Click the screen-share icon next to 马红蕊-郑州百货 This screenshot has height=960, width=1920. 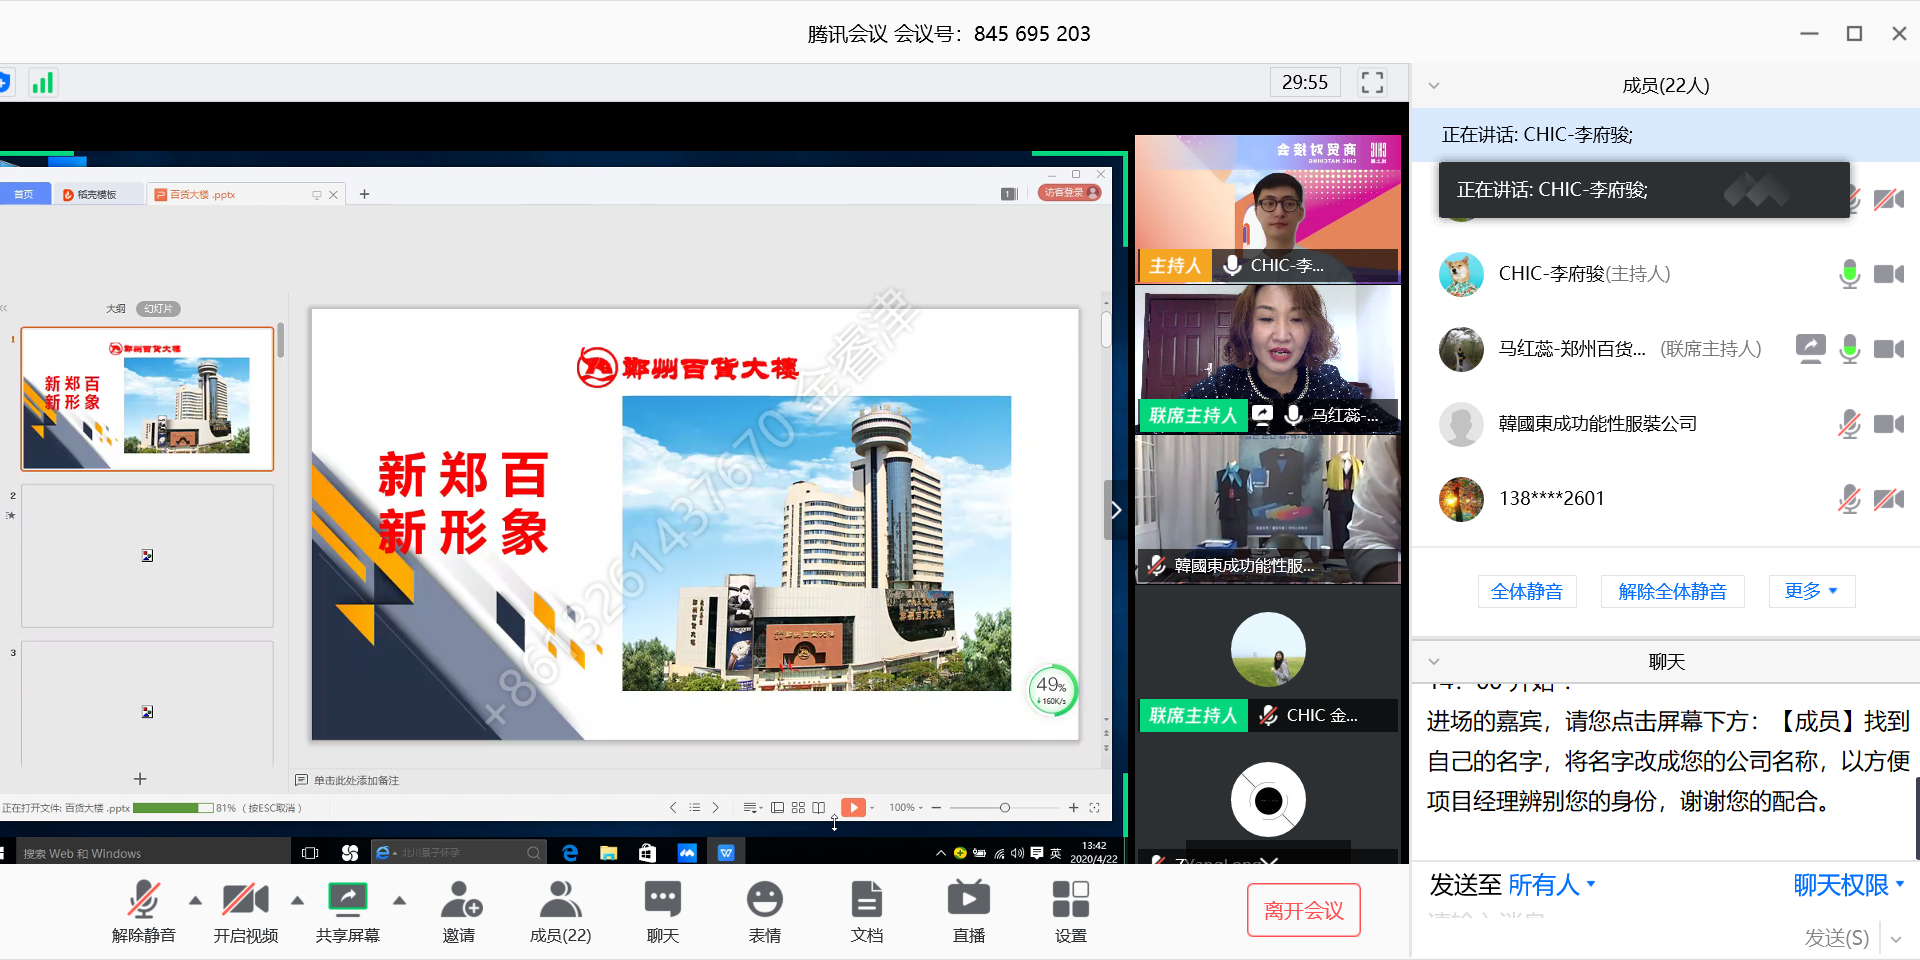pos(1810,348)
